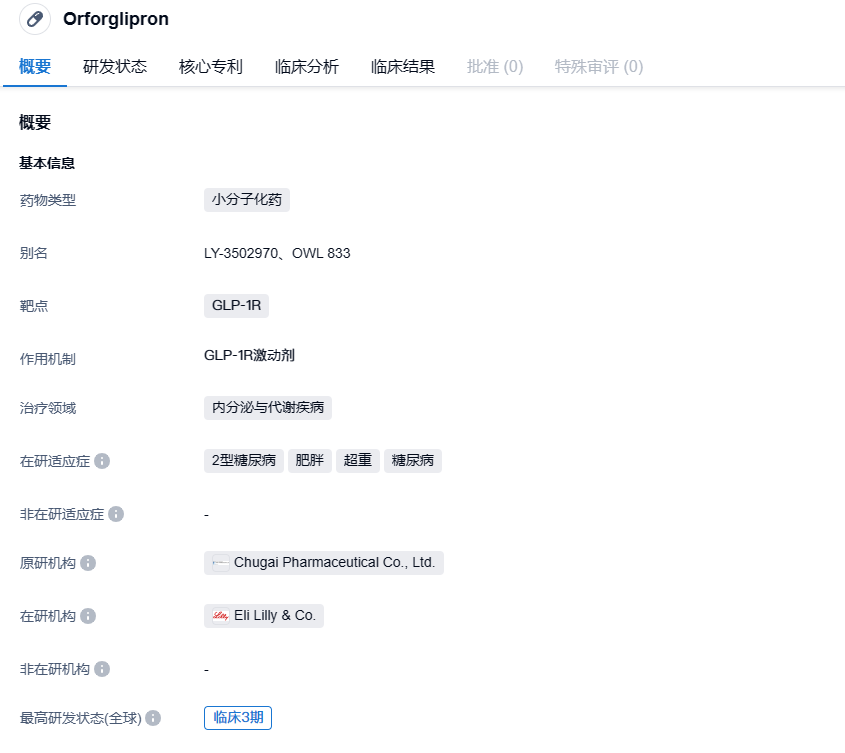
Task: Switch to the 研发状态 tab
Action: [115, 67]
